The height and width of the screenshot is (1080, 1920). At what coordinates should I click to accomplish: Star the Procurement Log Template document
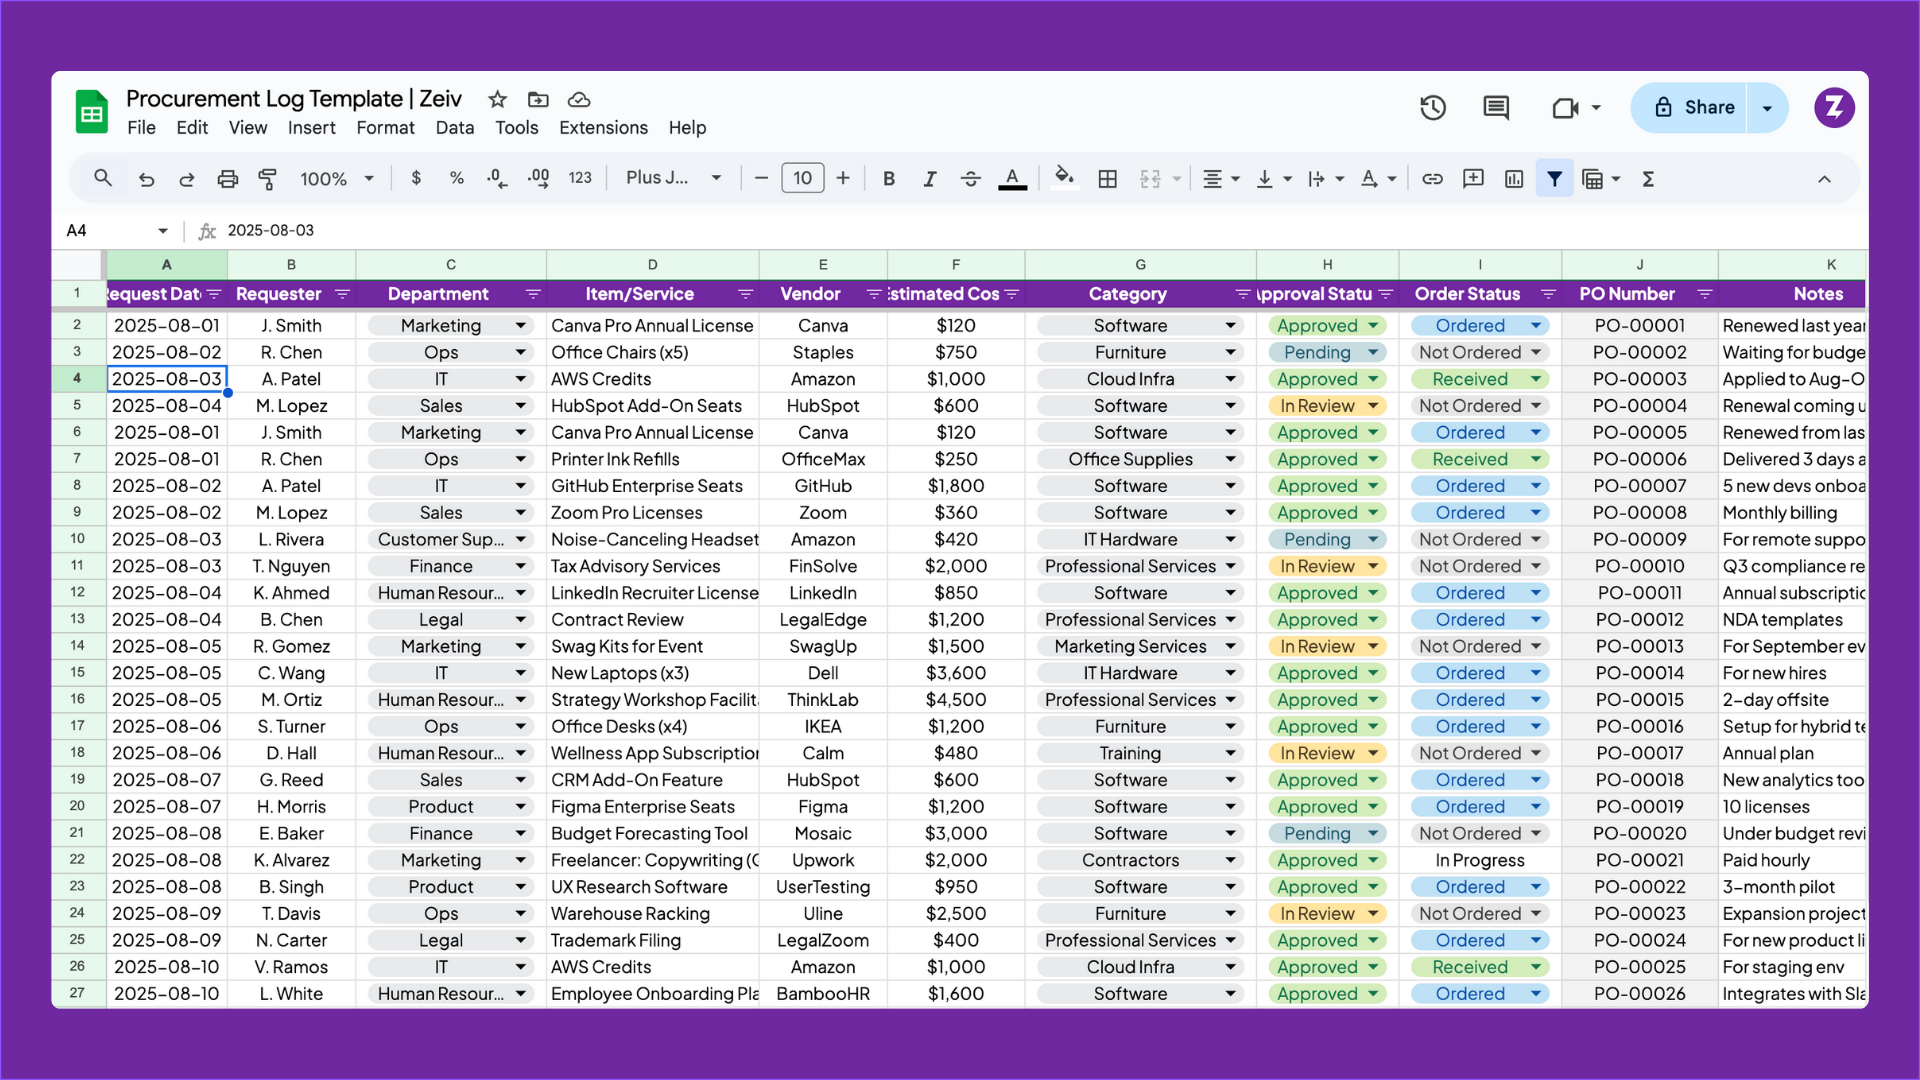[x=497, y=100]
